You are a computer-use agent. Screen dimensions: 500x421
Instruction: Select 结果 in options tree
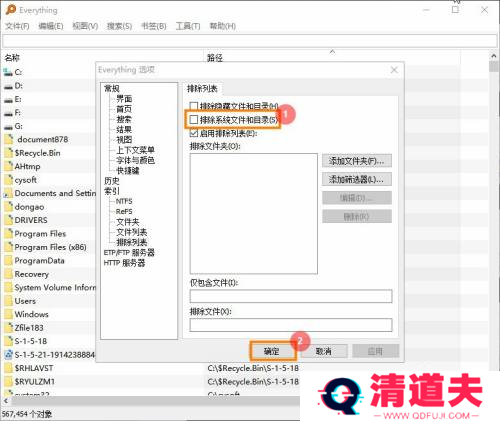124,129
